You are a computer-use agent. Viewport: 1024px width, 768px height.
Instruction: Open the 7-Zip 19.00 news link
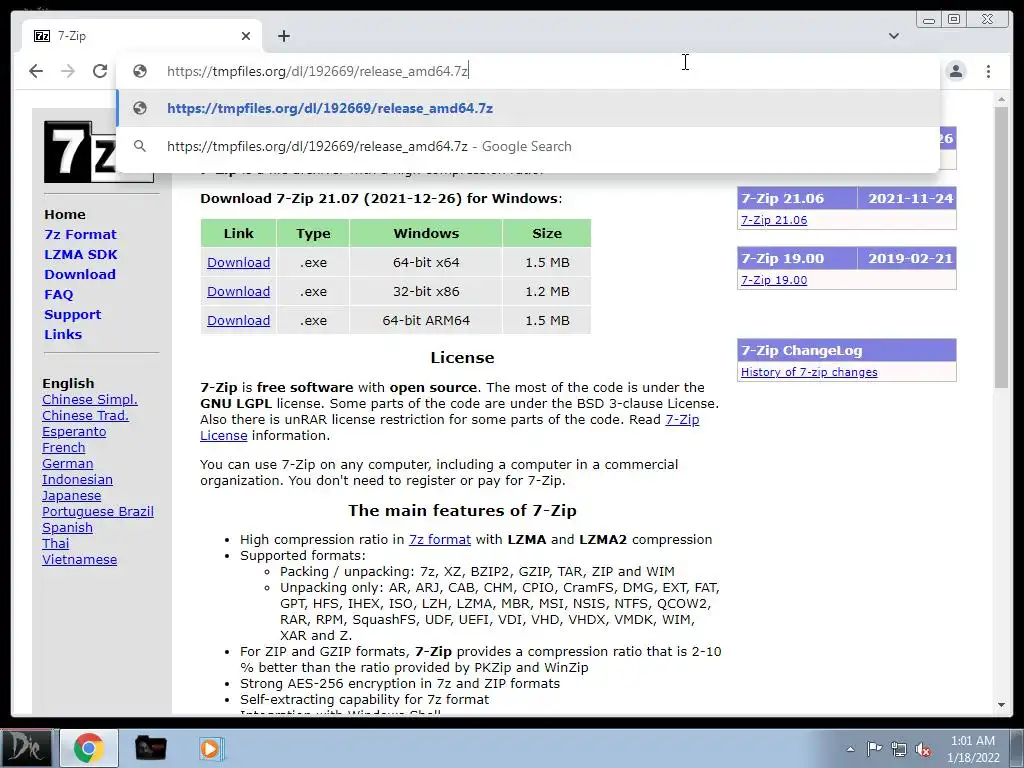(x=774, y=280)
